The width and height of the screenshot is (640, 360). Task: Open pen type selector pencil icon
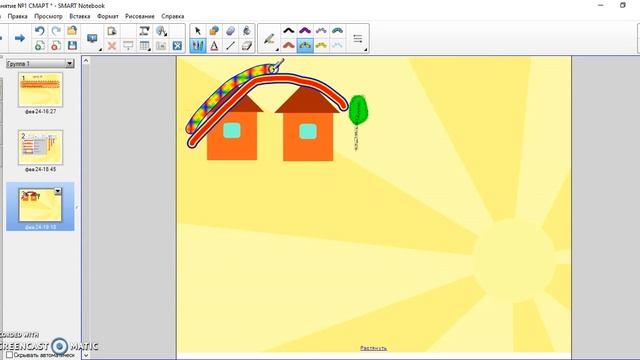pos(269,39)
